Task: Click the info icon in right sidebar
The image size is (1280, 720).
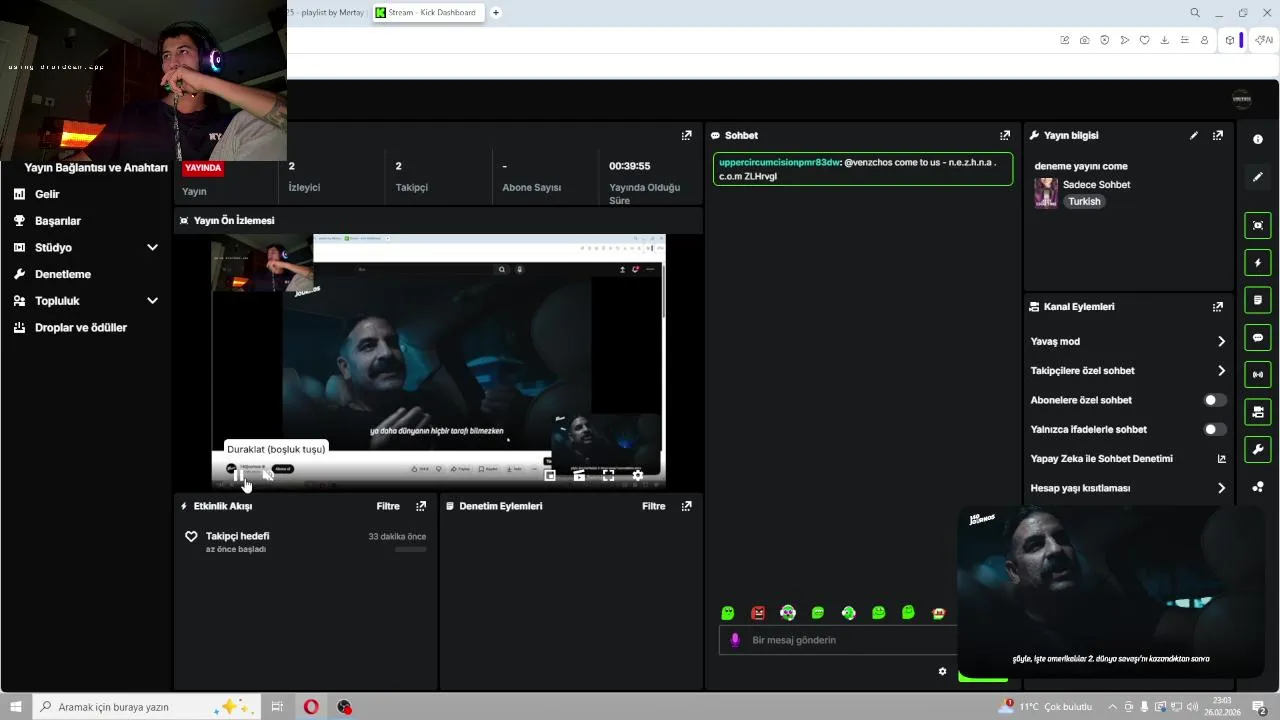Action: (x=1258, y=139)
